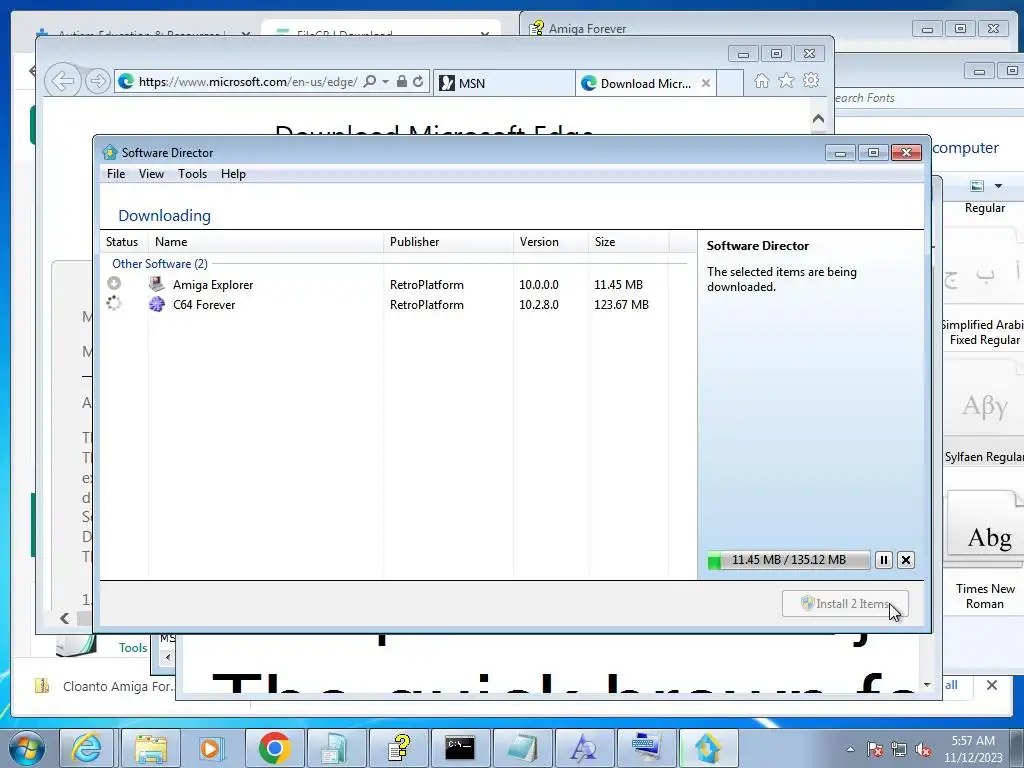Open the Help menu in Software Director
The width and height of the screenshot is (1024, 768).
[233, 174]
